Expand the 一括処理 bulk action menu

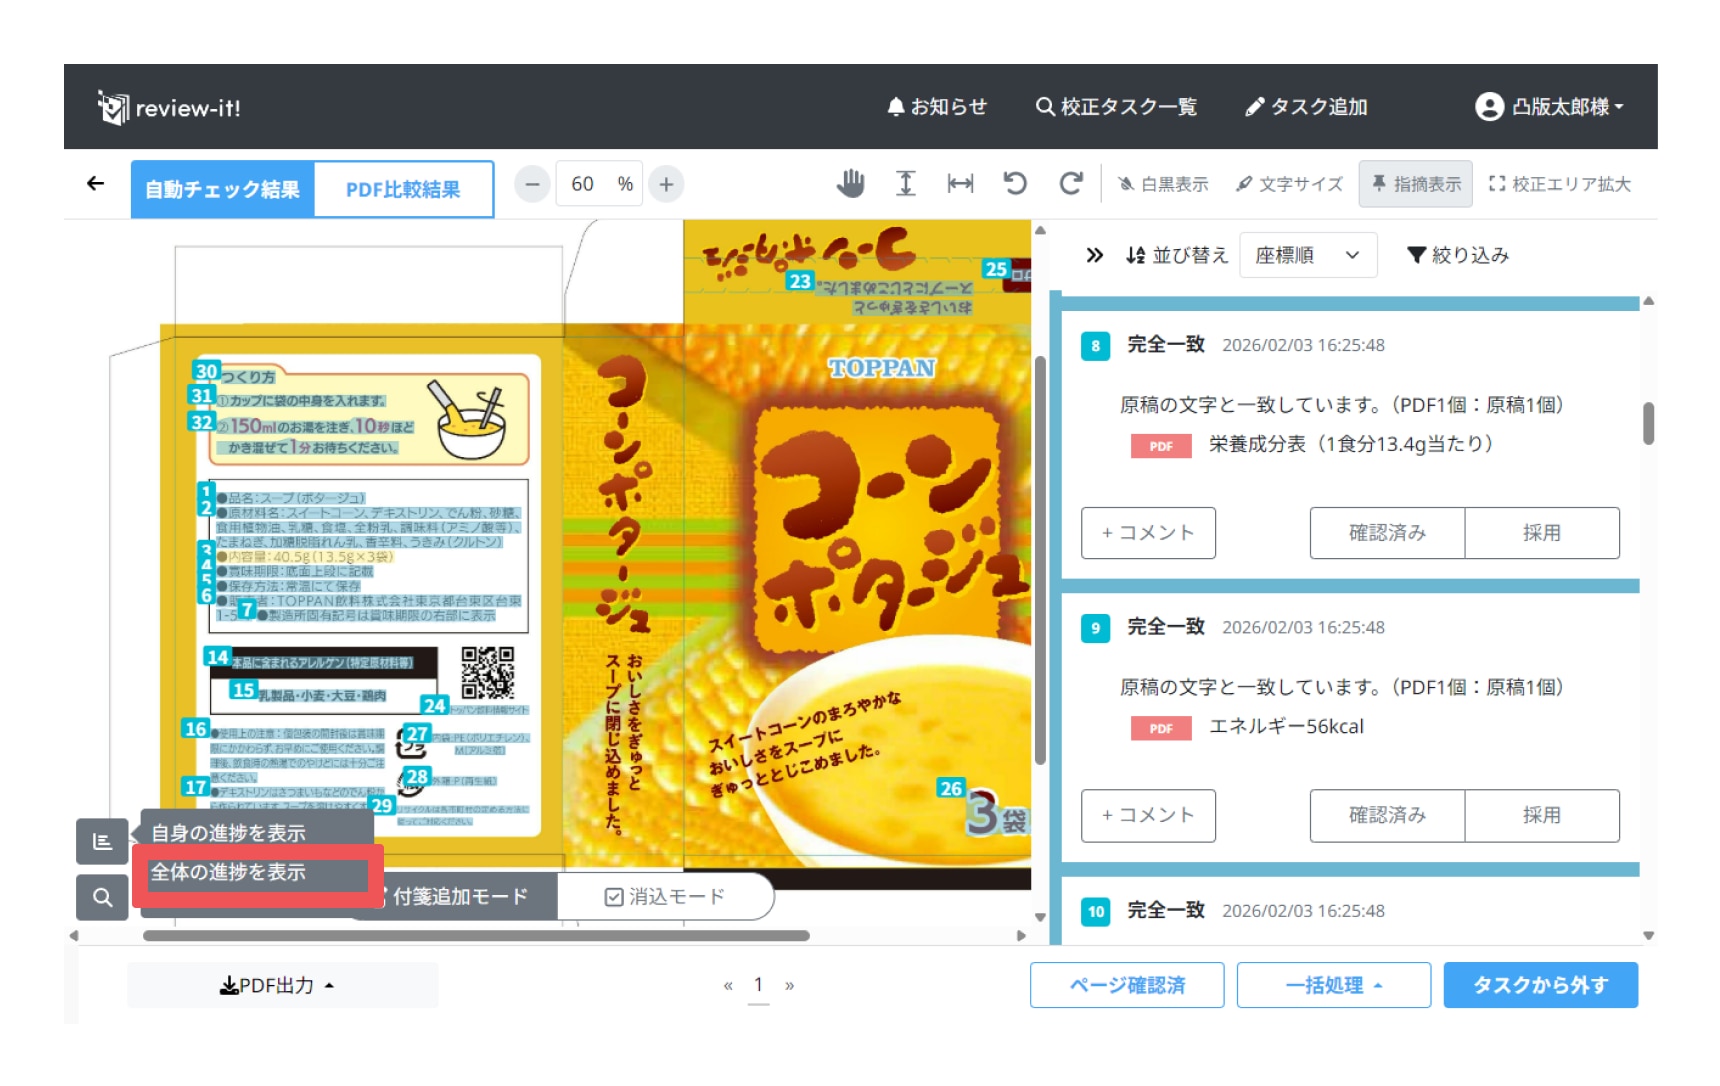pyautogui.click(x=1333, y=986)
